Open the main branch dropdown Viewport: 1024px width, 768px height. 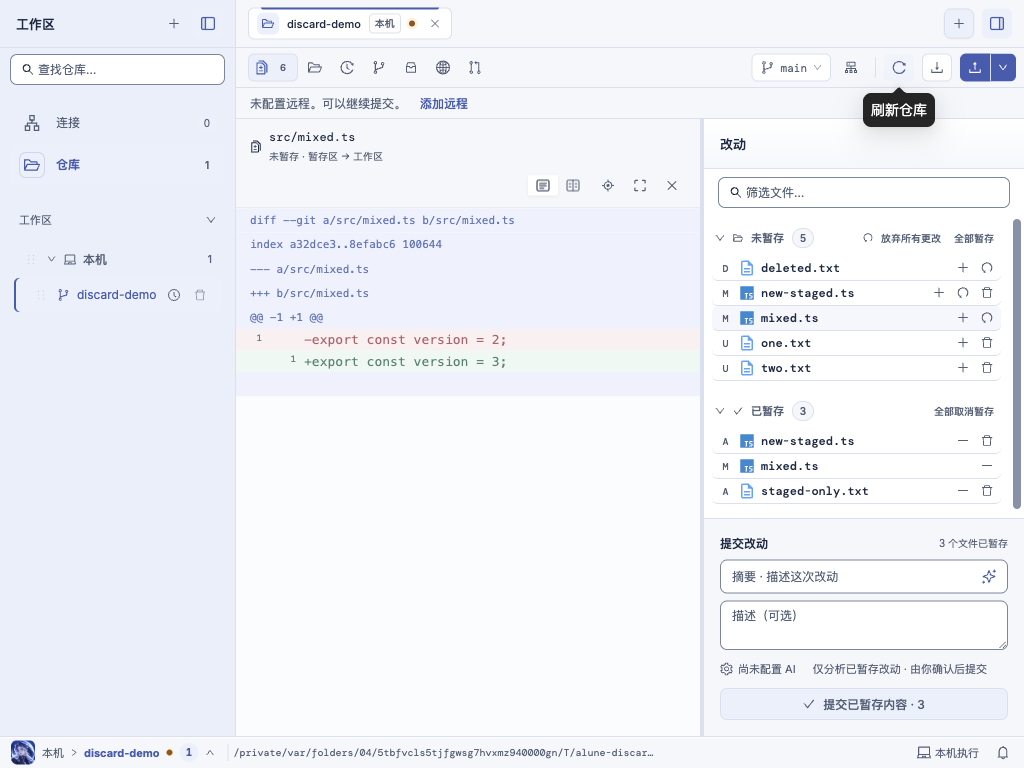[791, 67]
